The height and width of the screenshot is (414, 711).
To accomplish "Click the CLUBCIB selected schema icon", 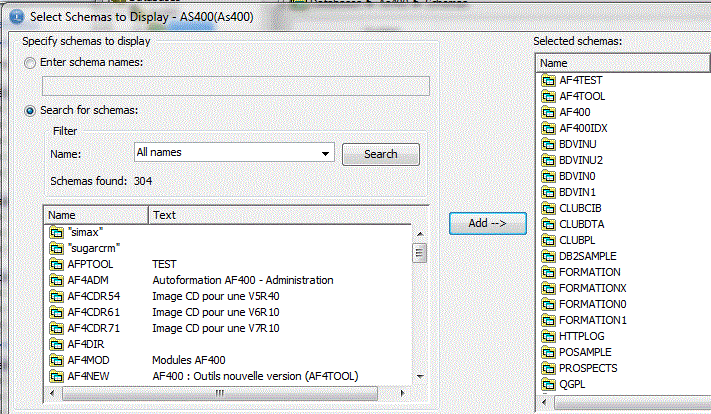I will coord(548,209).
